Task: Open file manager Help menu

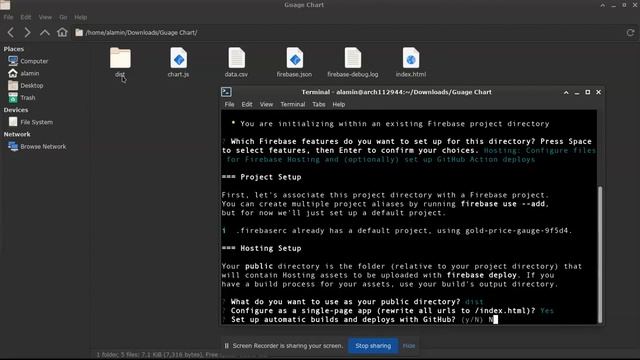Action: tap(80, 17)
